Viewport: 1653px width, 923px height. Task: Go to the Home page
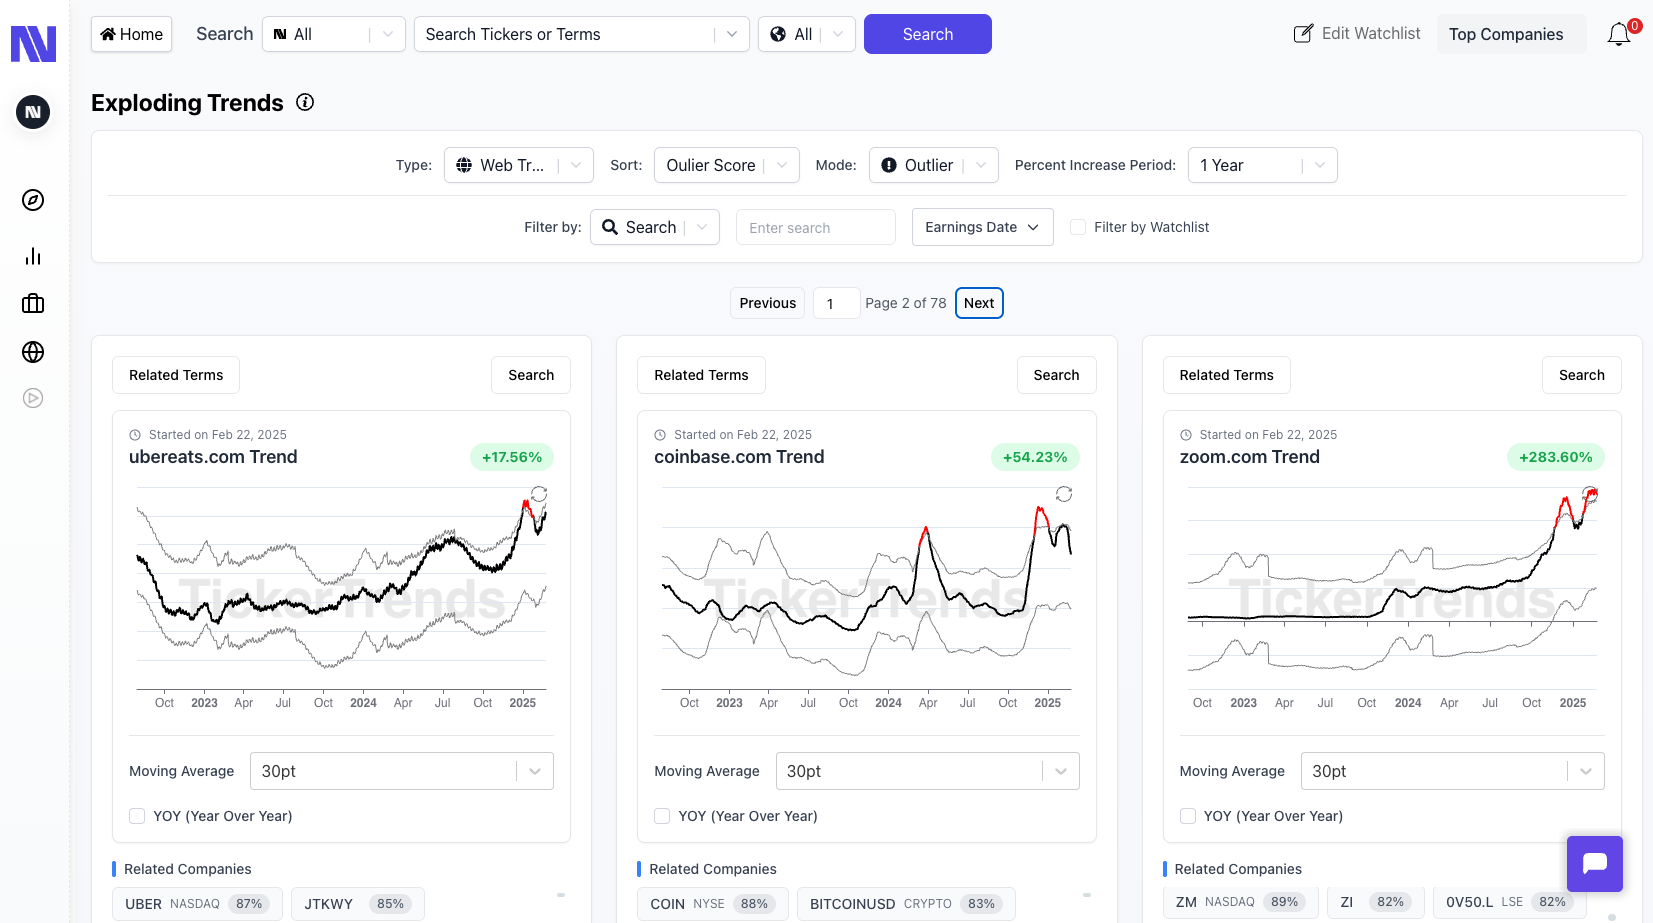(x=132, y=34)
